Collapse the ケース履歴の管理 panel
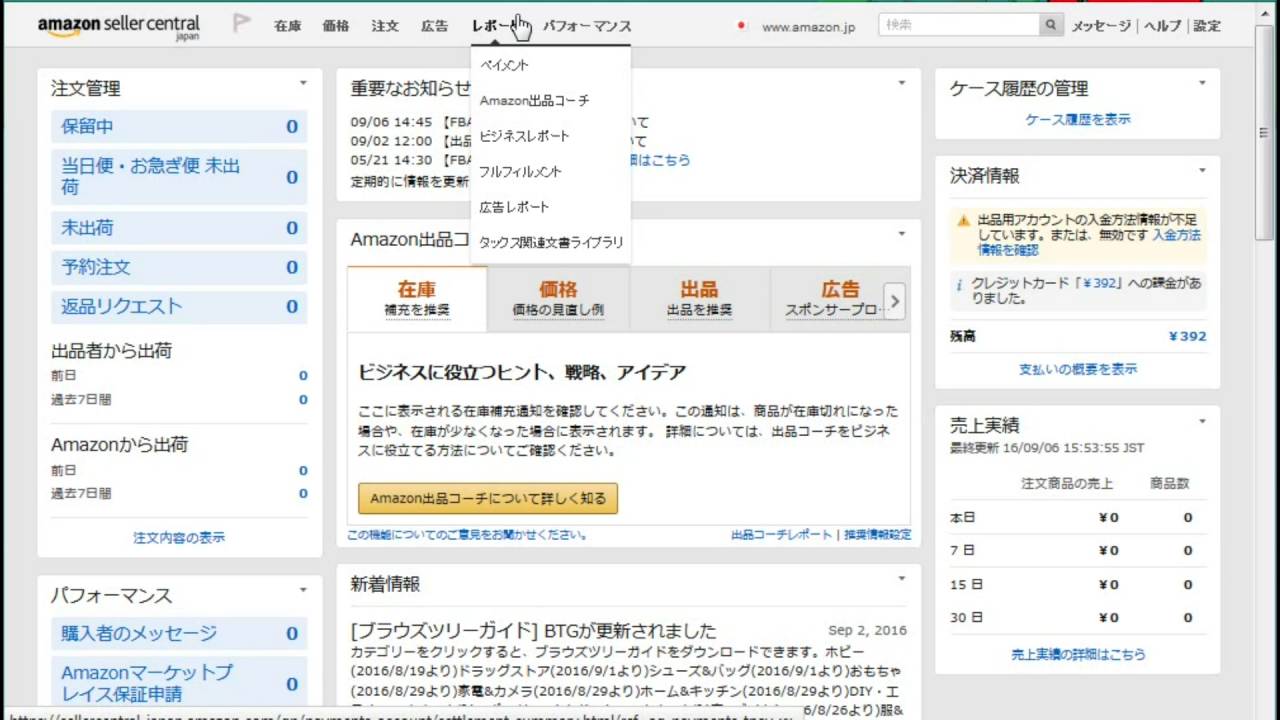The image size is (1280, 720). click(1201, 84)
